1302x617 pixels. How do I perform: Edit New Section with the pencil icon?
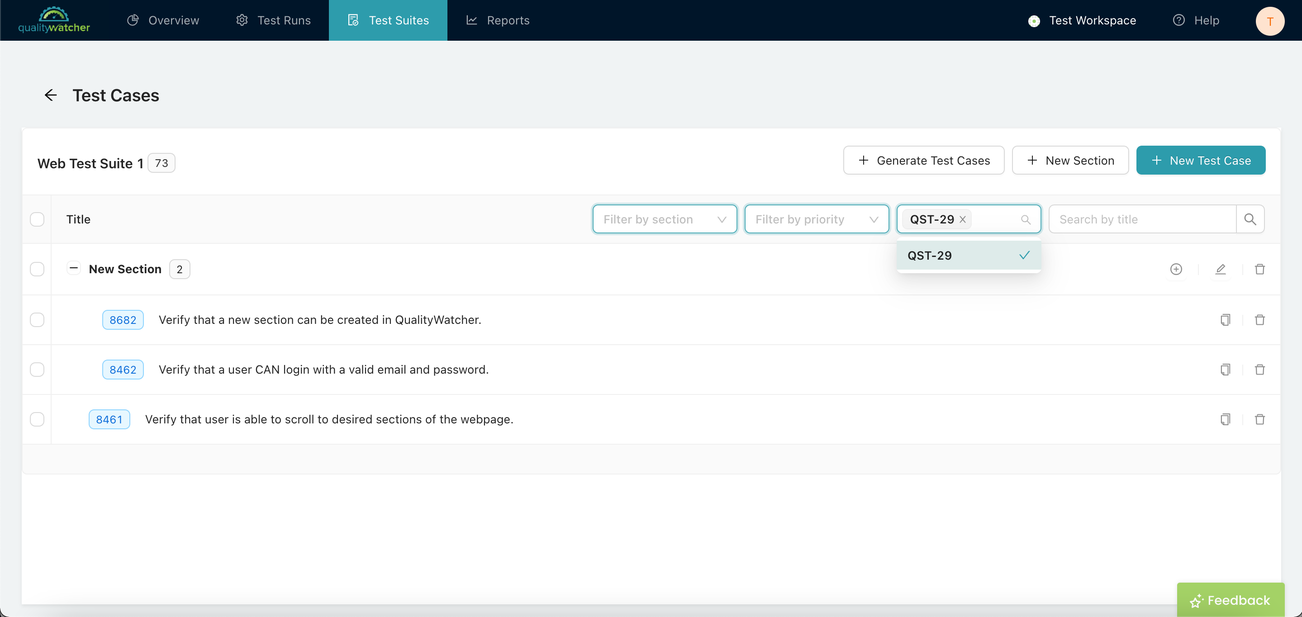pos(1220,269)
